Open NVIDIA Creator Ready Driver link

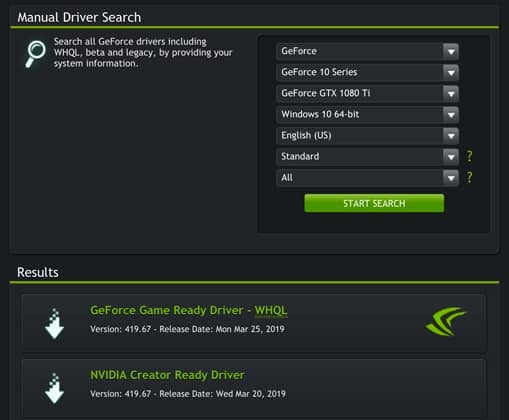pyautogui.click(x=167, y=375)
